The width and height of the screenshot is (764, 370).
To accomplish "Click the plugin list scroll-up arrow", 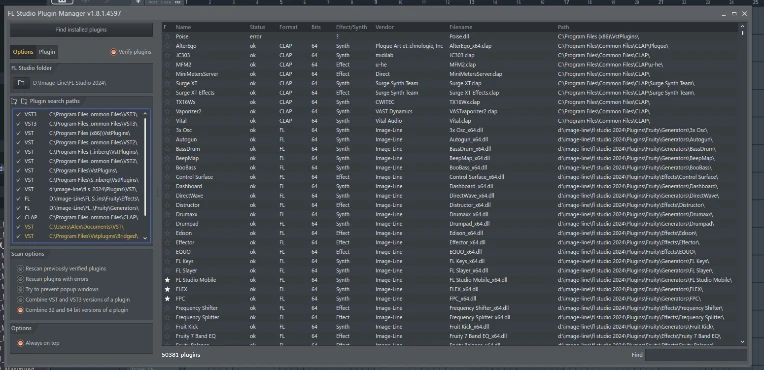I will 742,26.
